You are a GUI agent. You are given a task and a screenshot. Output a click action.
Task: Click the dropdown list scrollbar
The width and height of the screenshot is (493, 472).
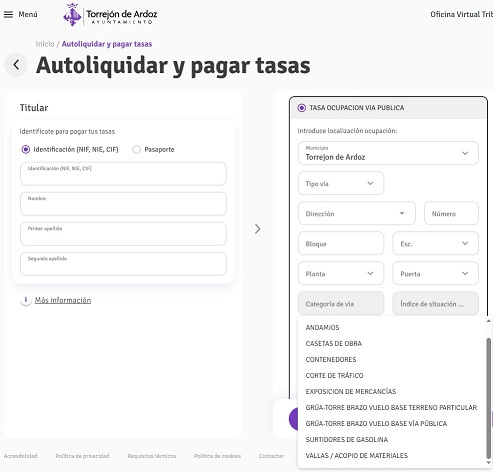click(489, 398)
